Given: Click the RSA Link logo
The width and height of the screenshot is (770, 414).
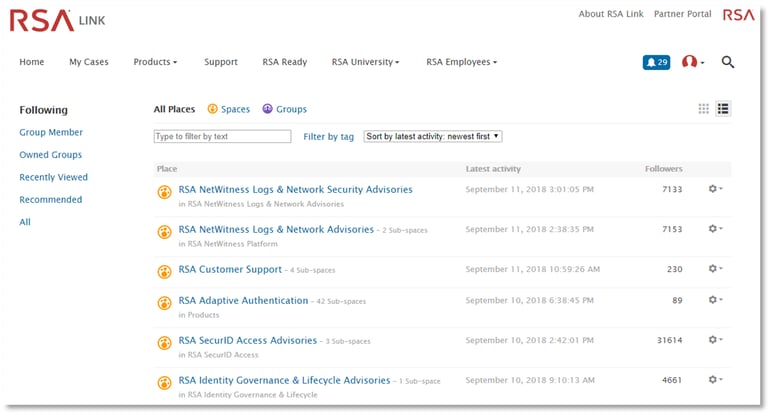Looking at the screenshot, I should coord(58,19).
